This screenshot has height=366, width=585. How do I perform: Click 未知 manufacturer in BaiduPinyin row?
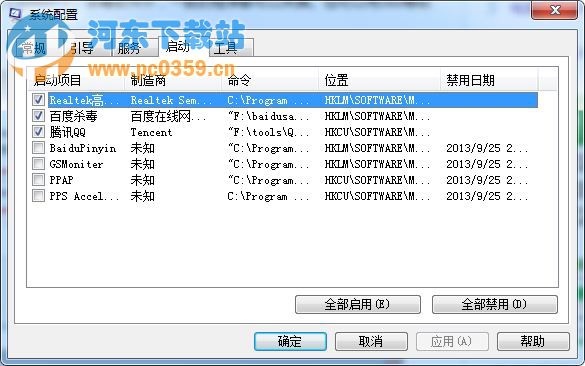tap(143, 148)
